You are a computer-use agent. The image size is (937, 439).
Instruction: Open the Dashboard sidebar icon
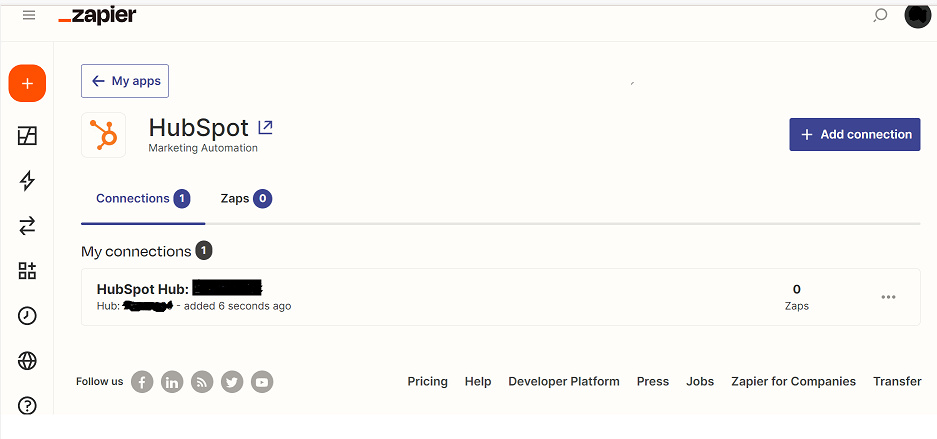[27, 136]
